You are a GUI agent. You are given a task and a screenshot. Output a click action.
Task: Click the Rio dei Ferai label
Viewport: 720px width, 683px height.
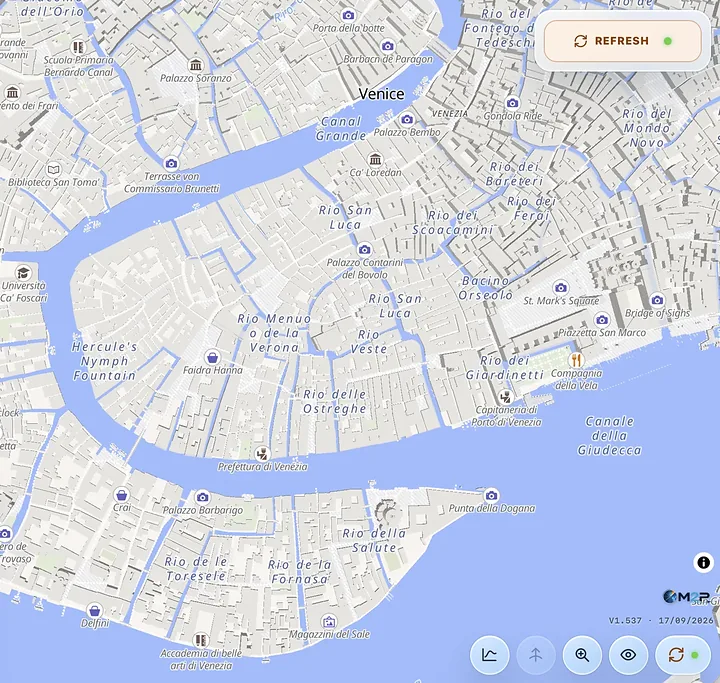tap(532, 208)
